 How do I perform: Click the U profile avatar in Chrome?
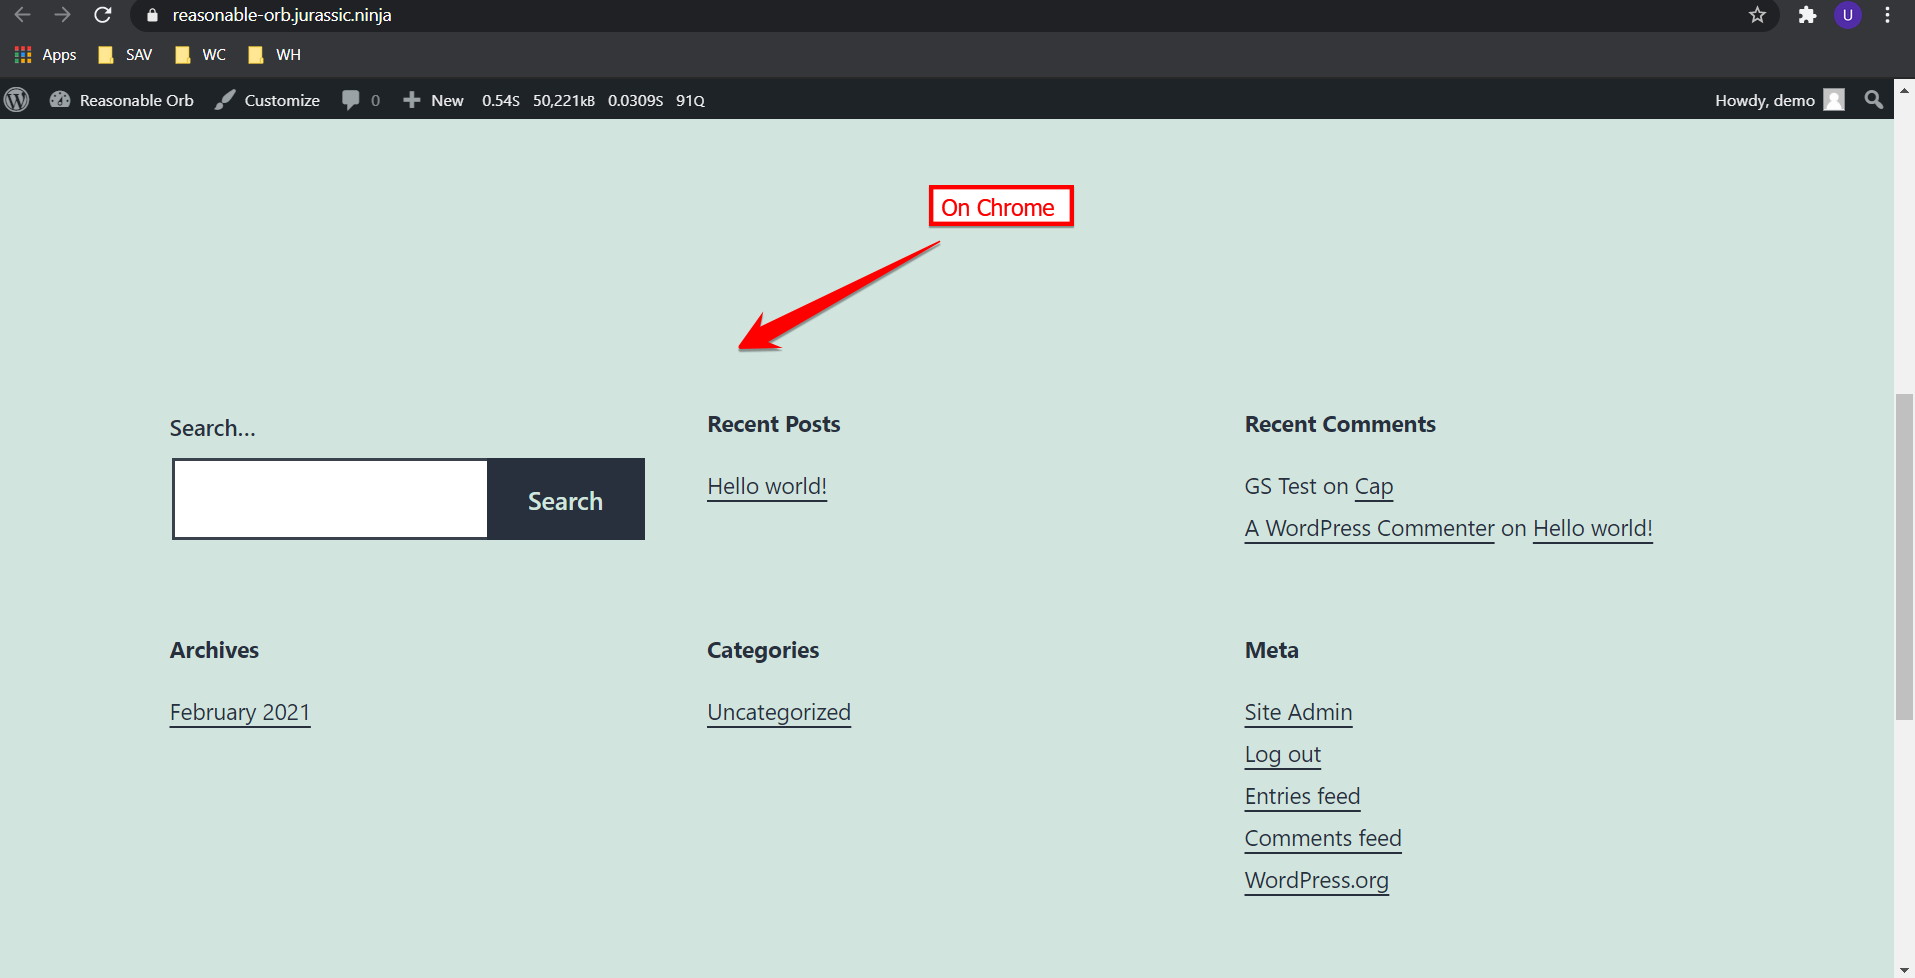1847,15
